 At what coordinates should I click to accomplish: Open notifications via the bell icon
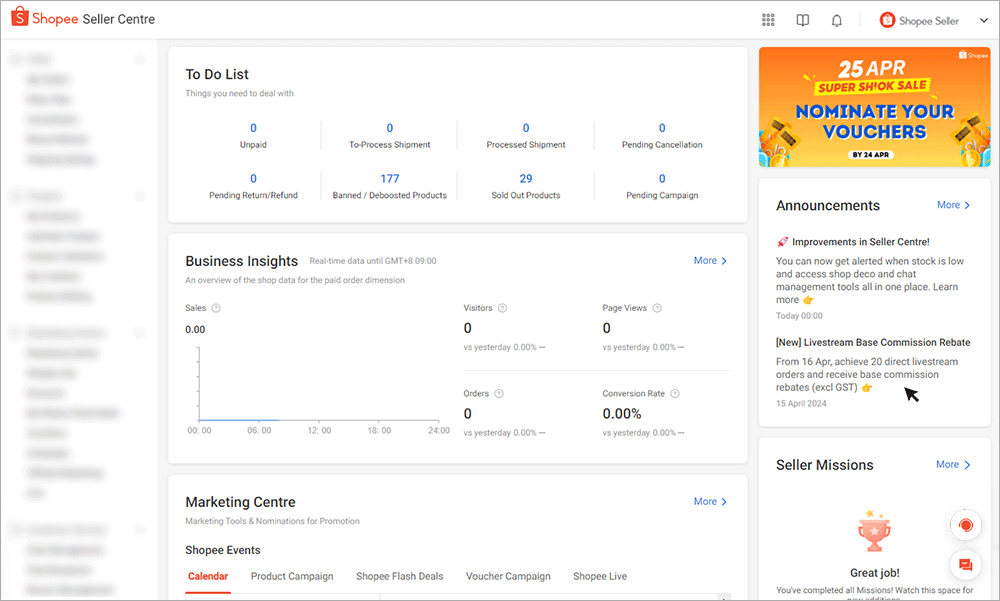(837, 20)
